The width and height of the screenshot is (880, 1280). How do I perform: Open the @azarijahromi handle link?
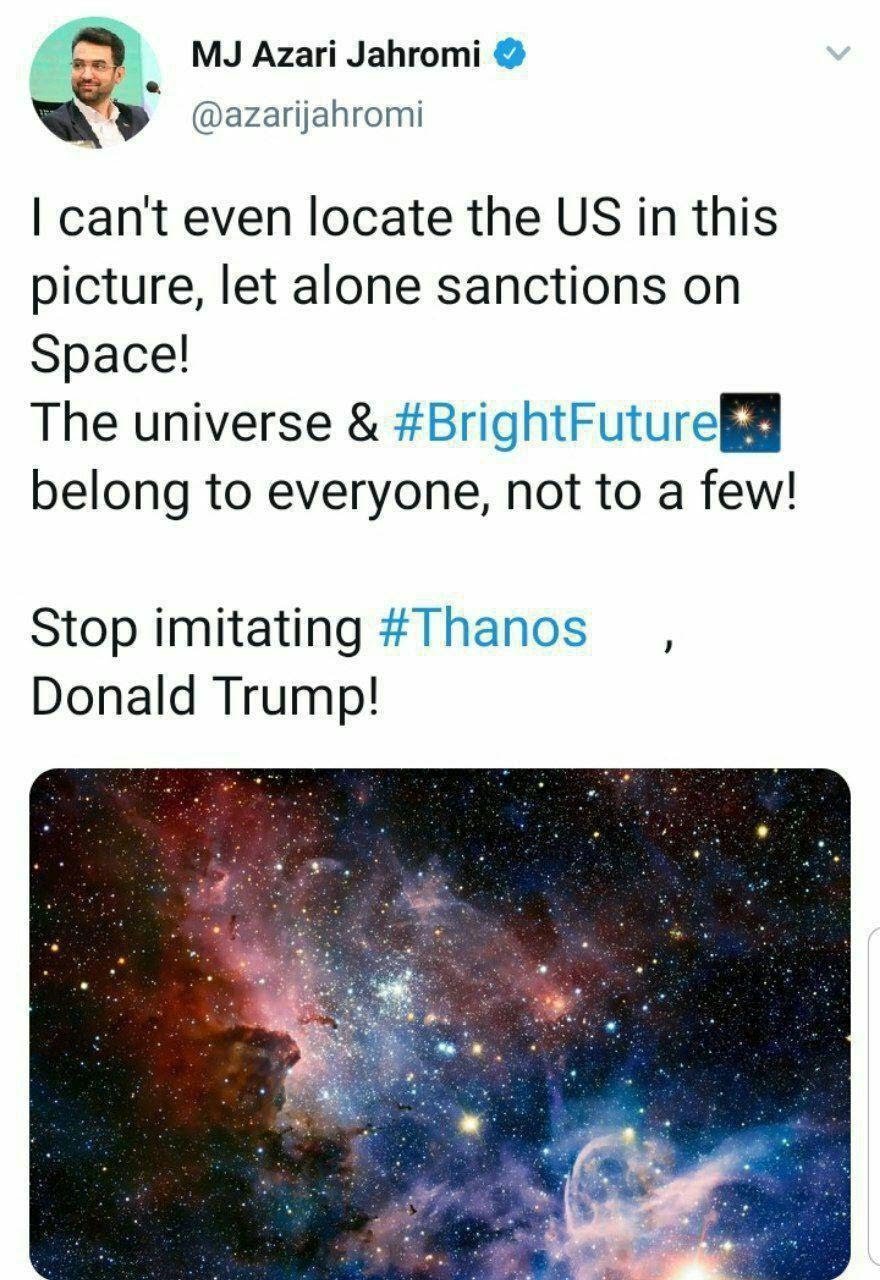coord(306,116)
